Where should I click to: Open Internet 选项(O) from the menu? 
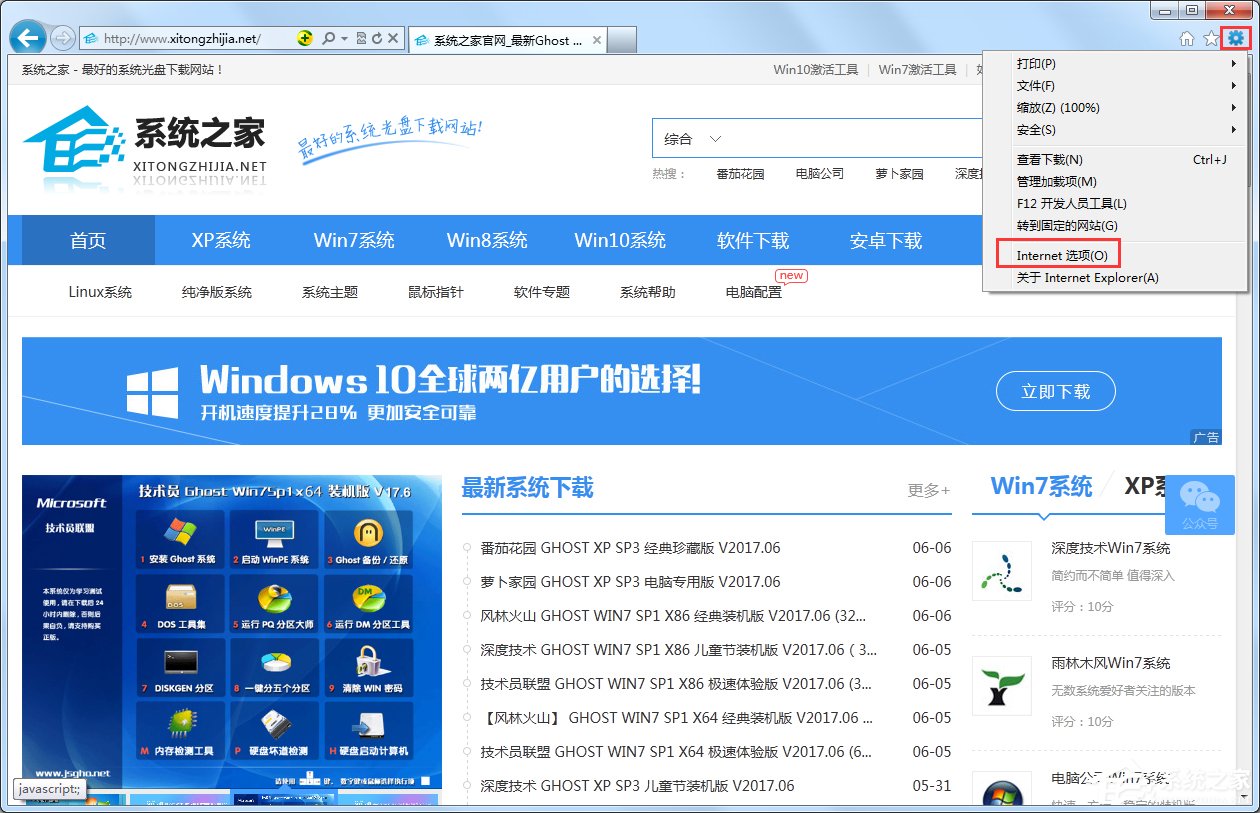[1058, 254]
